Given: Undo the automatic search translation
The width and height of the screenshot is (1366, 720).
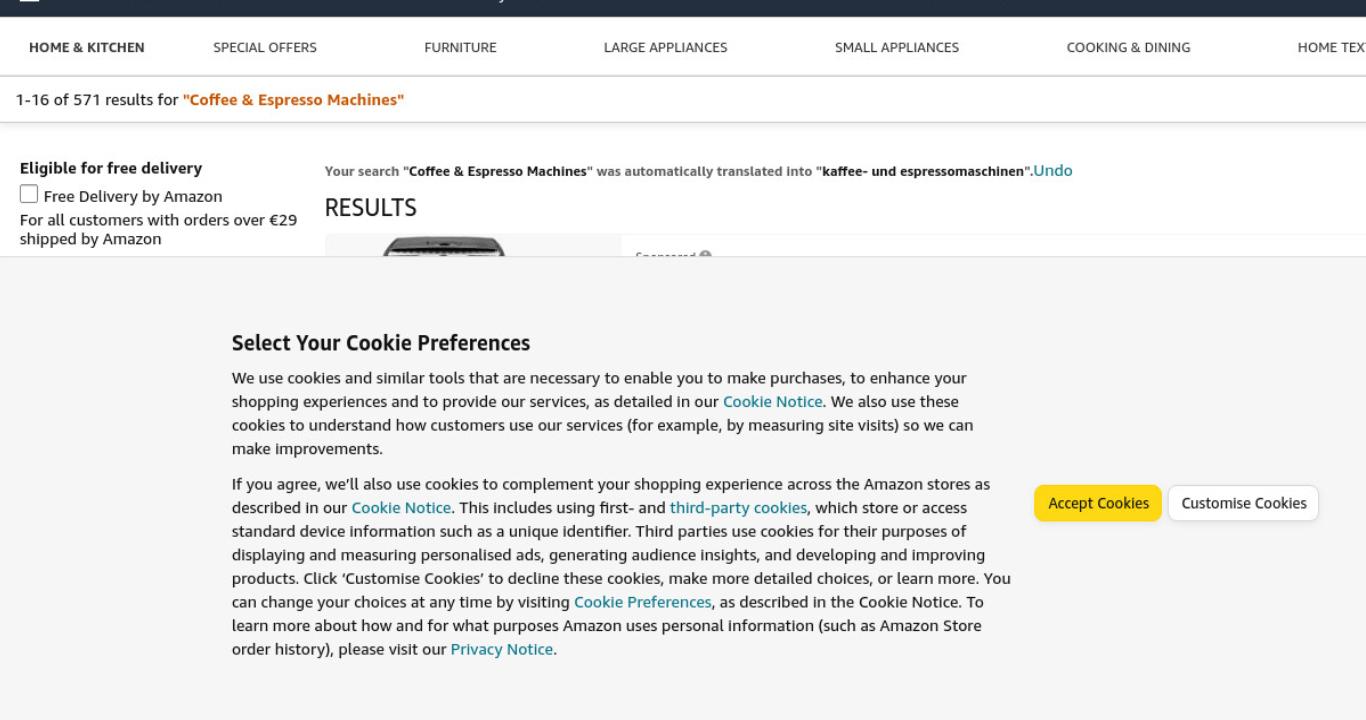Looking at the screenshot, I should pyautogui.click(x=1053, y=171).
